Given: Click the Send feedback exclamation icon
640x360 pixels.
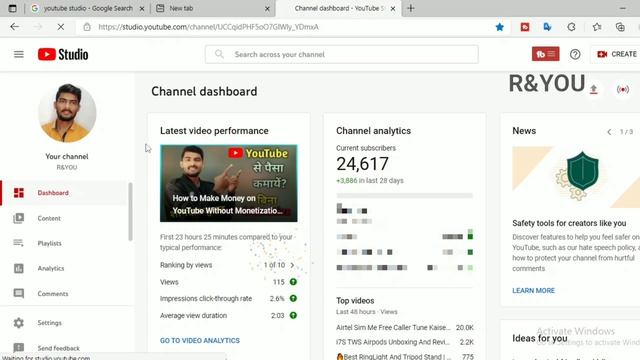Looking at the screenshot, I should [19, 347].
